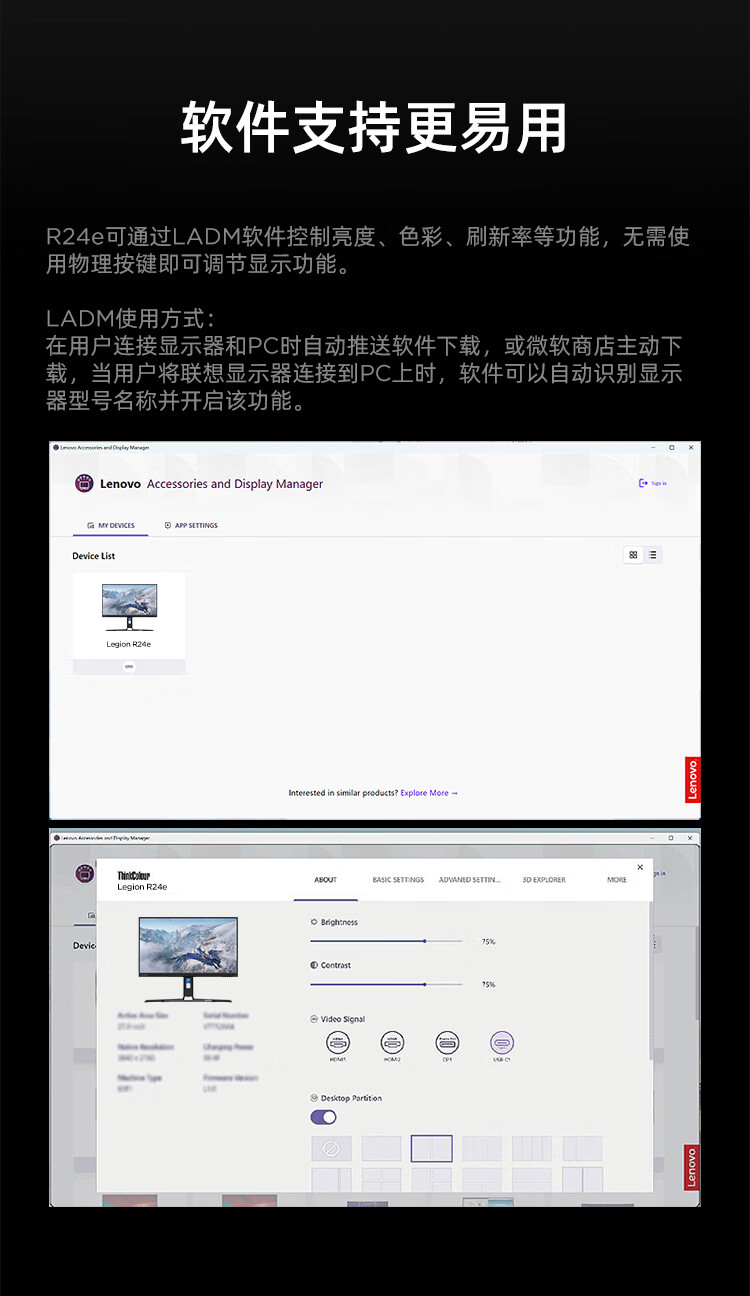Adjust the Brightness slider

tap(386, 941)
